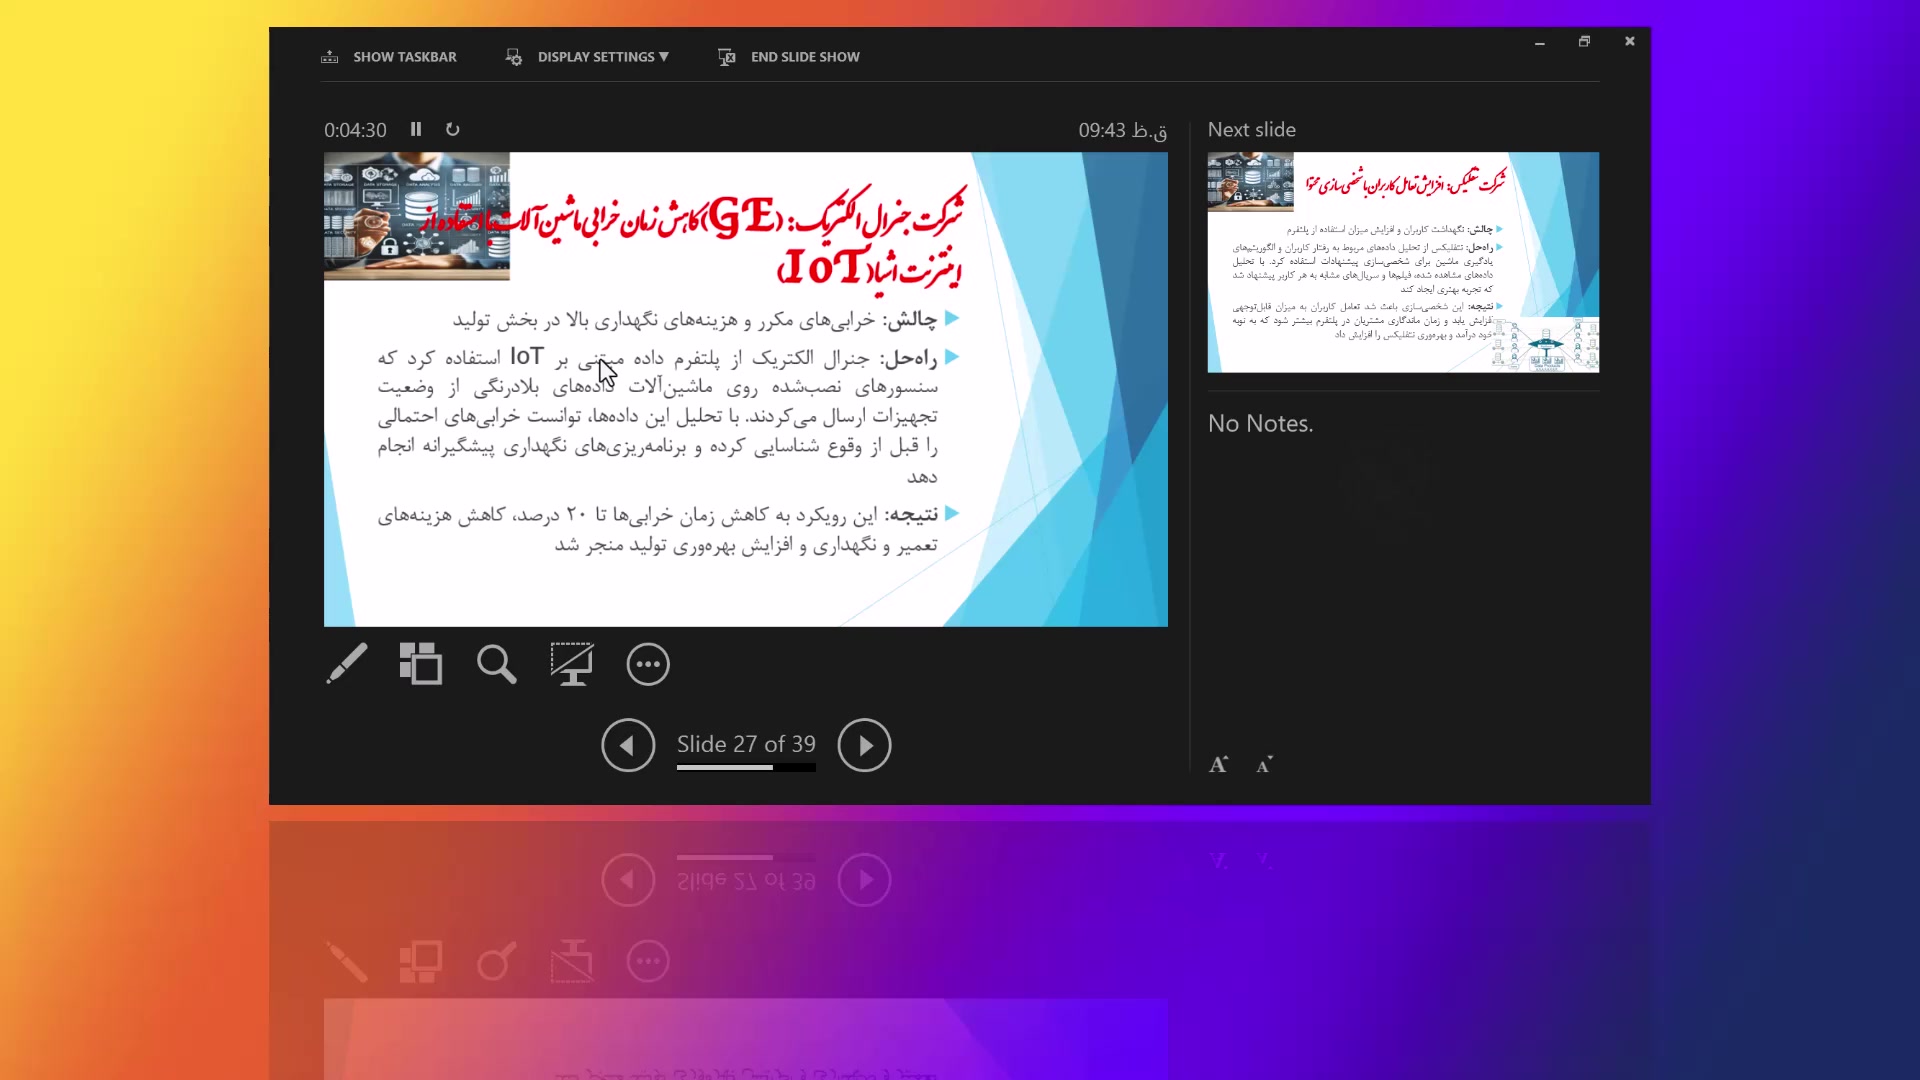Click the slide progress bar
This screenshot has width=1920, height=1080.
(746, 768)
